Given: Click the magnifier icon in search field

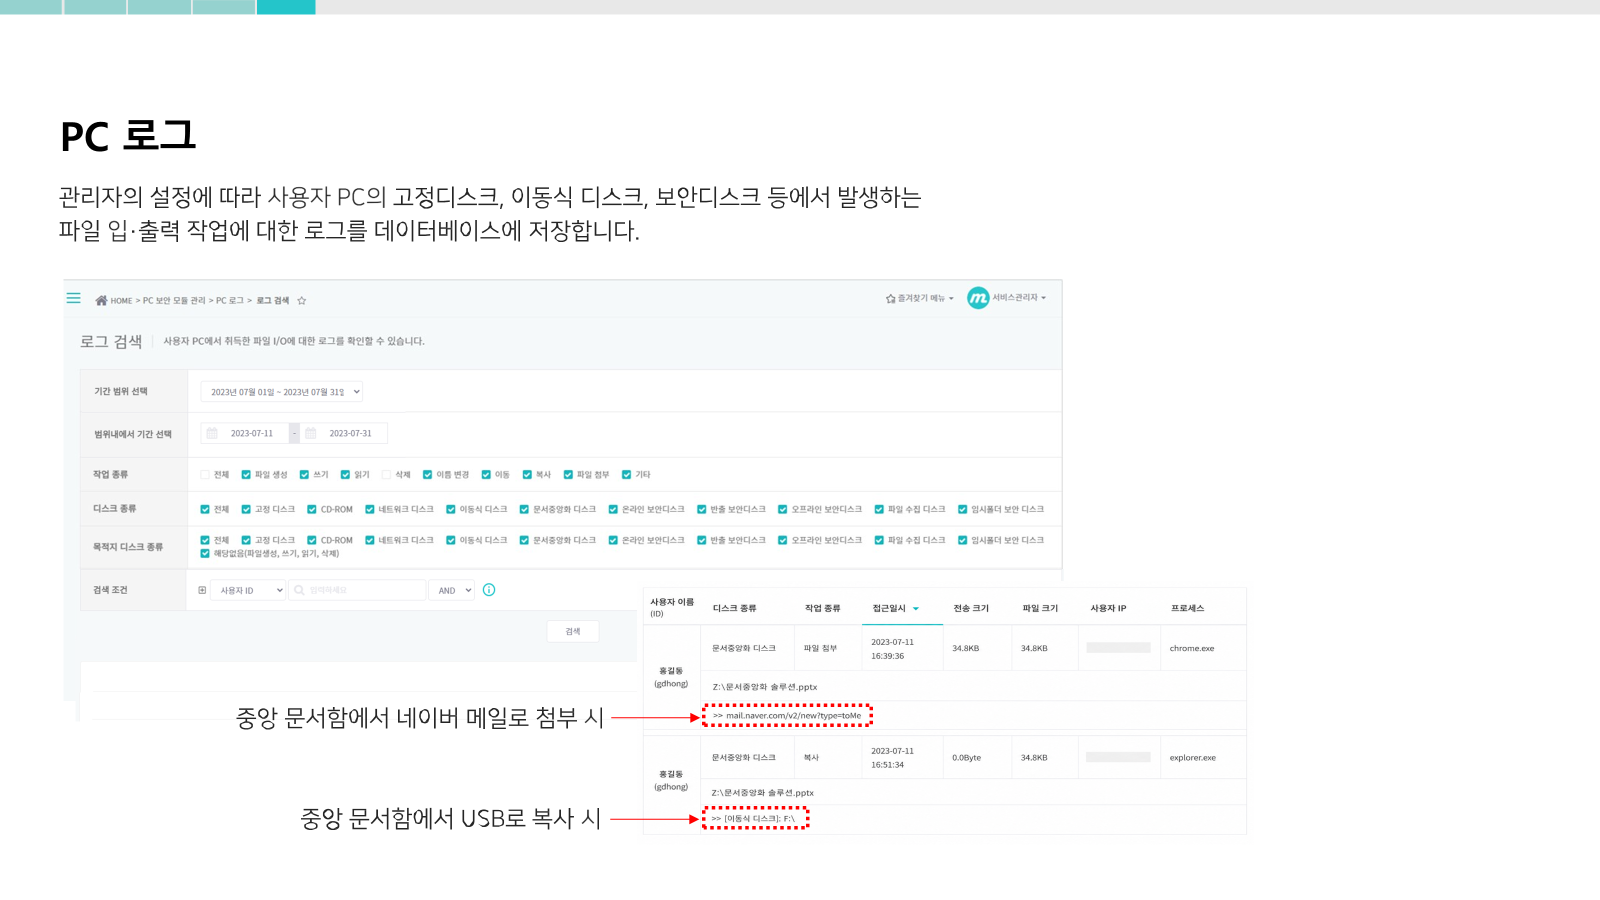Looking at the screenshot, I should coord(299,590).
